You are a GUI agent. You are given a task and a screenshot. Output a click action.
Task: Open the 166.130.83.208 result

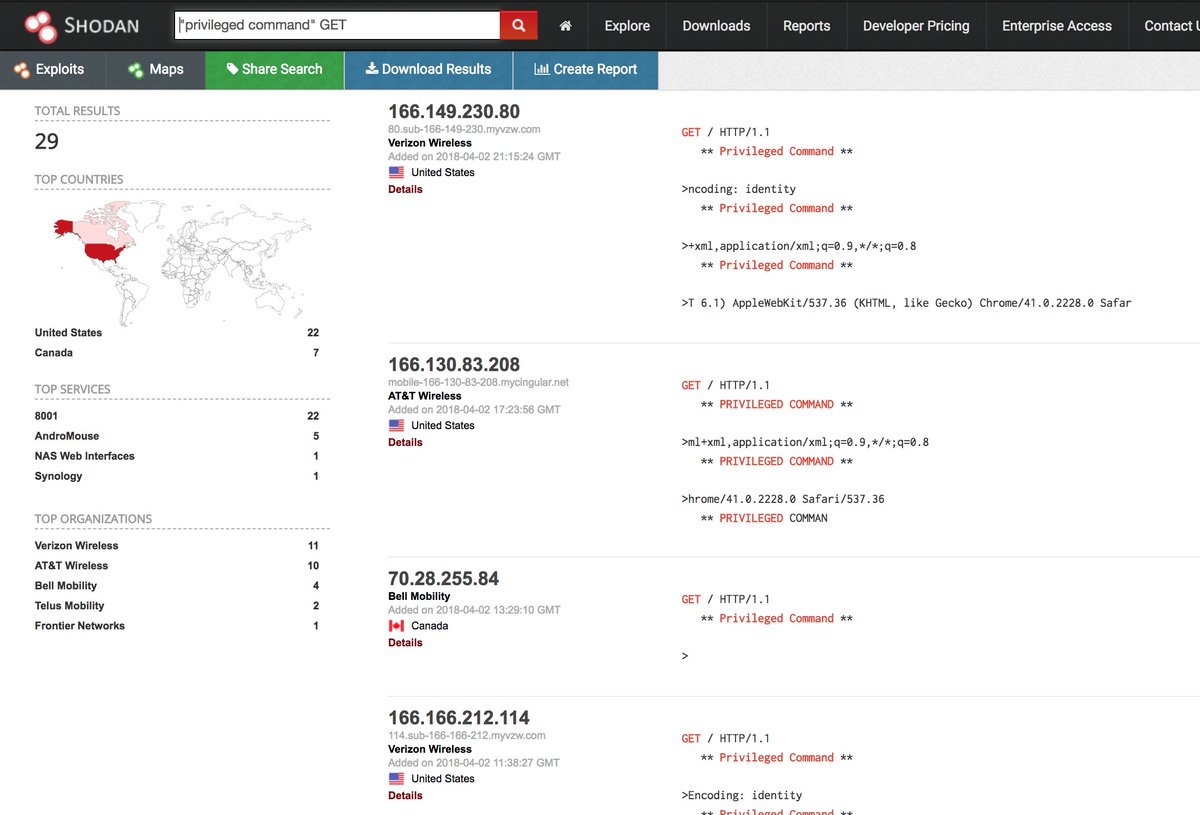coord(454,364)
